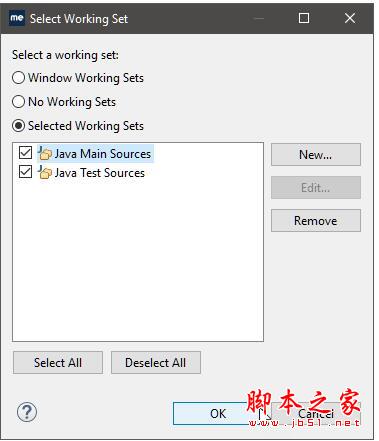Click the MyEclipse 'me' title bar icon

click(17, 18)
